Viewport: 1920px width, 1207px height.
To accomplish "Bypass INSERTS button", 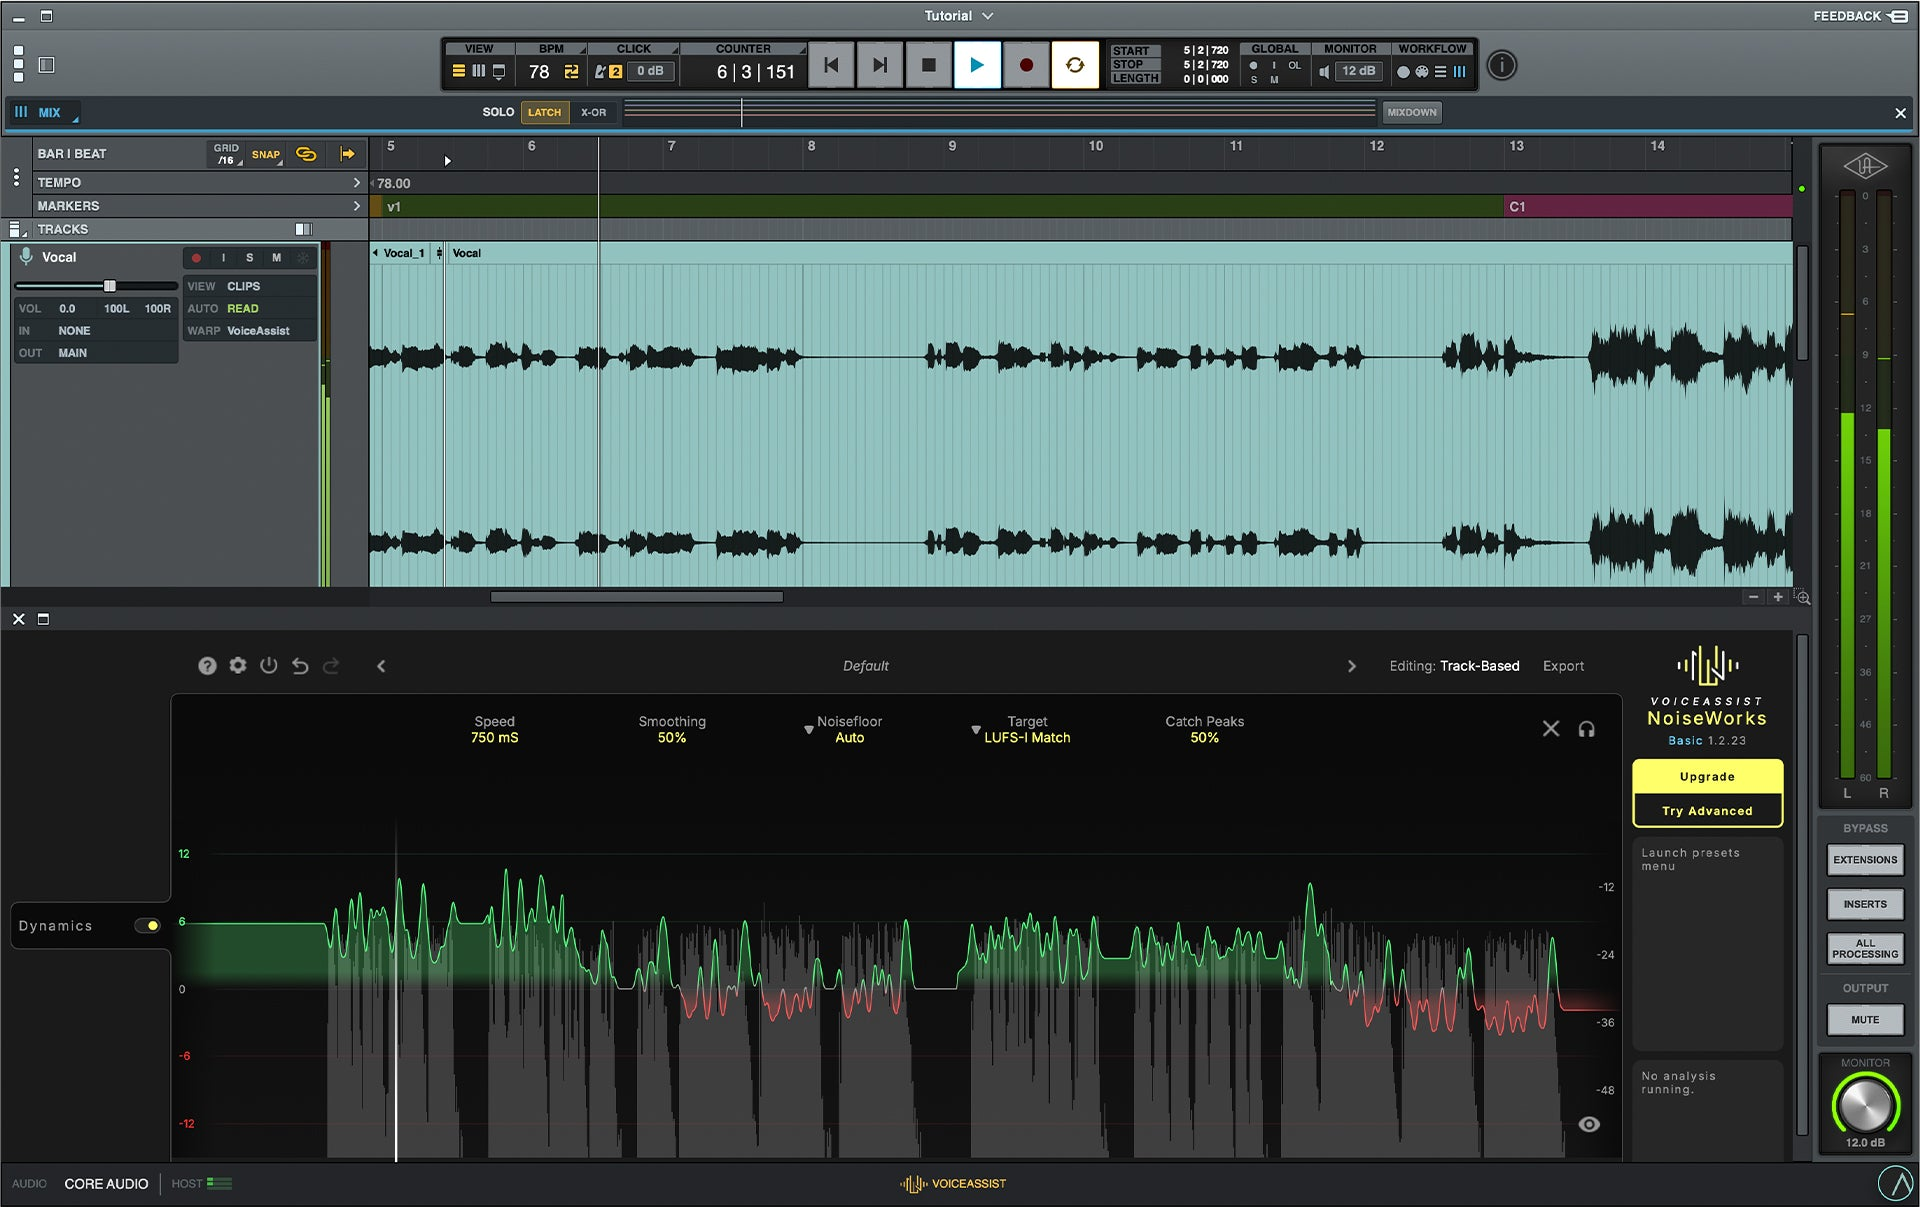I will (x=1865, y=904).
